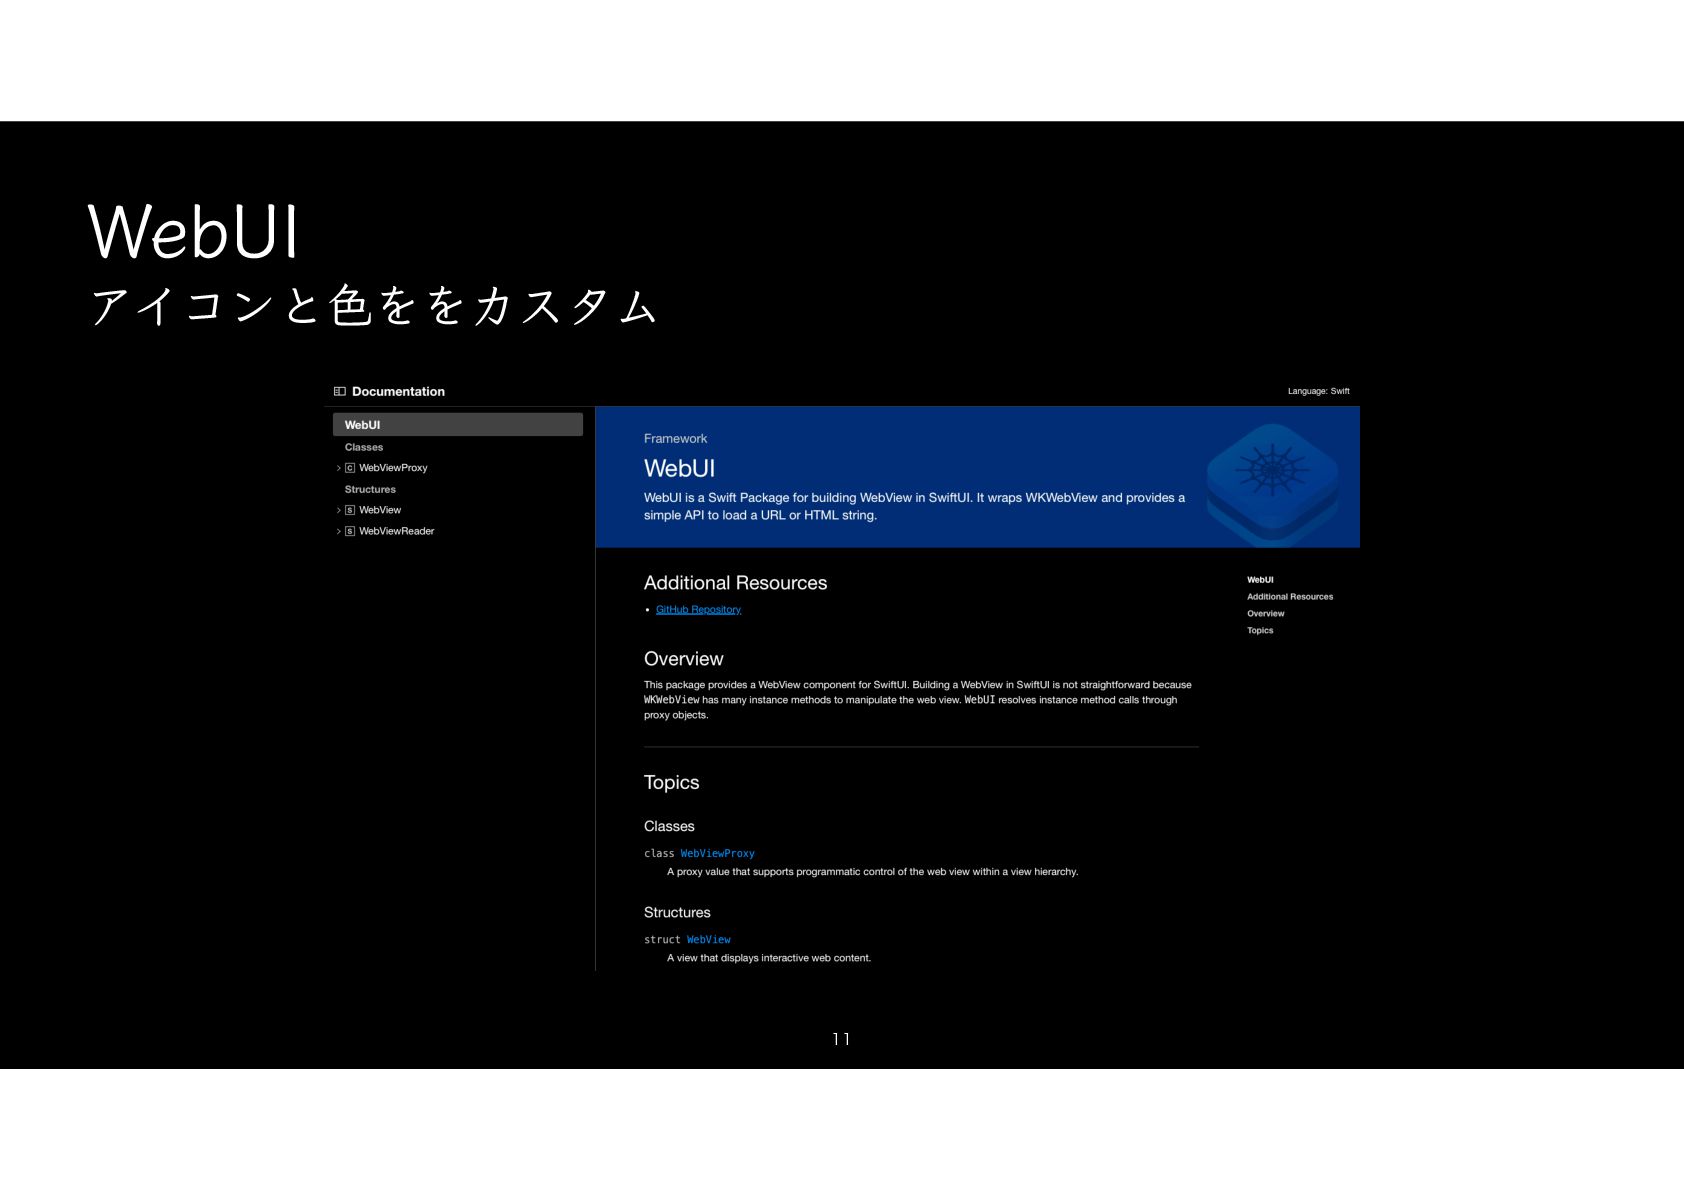Expand the WebViewProxy tree item
The height and width of the screenshot is (1190, 1684).
click(x=338, y=468)
